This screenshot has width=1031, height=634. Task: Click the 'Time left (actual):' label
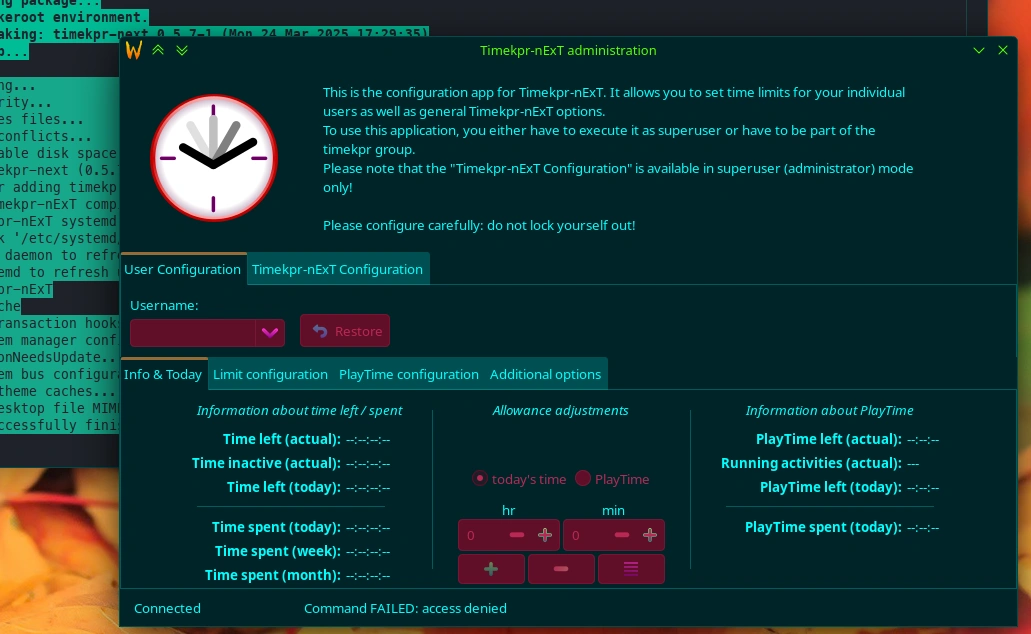pos(281,439)
